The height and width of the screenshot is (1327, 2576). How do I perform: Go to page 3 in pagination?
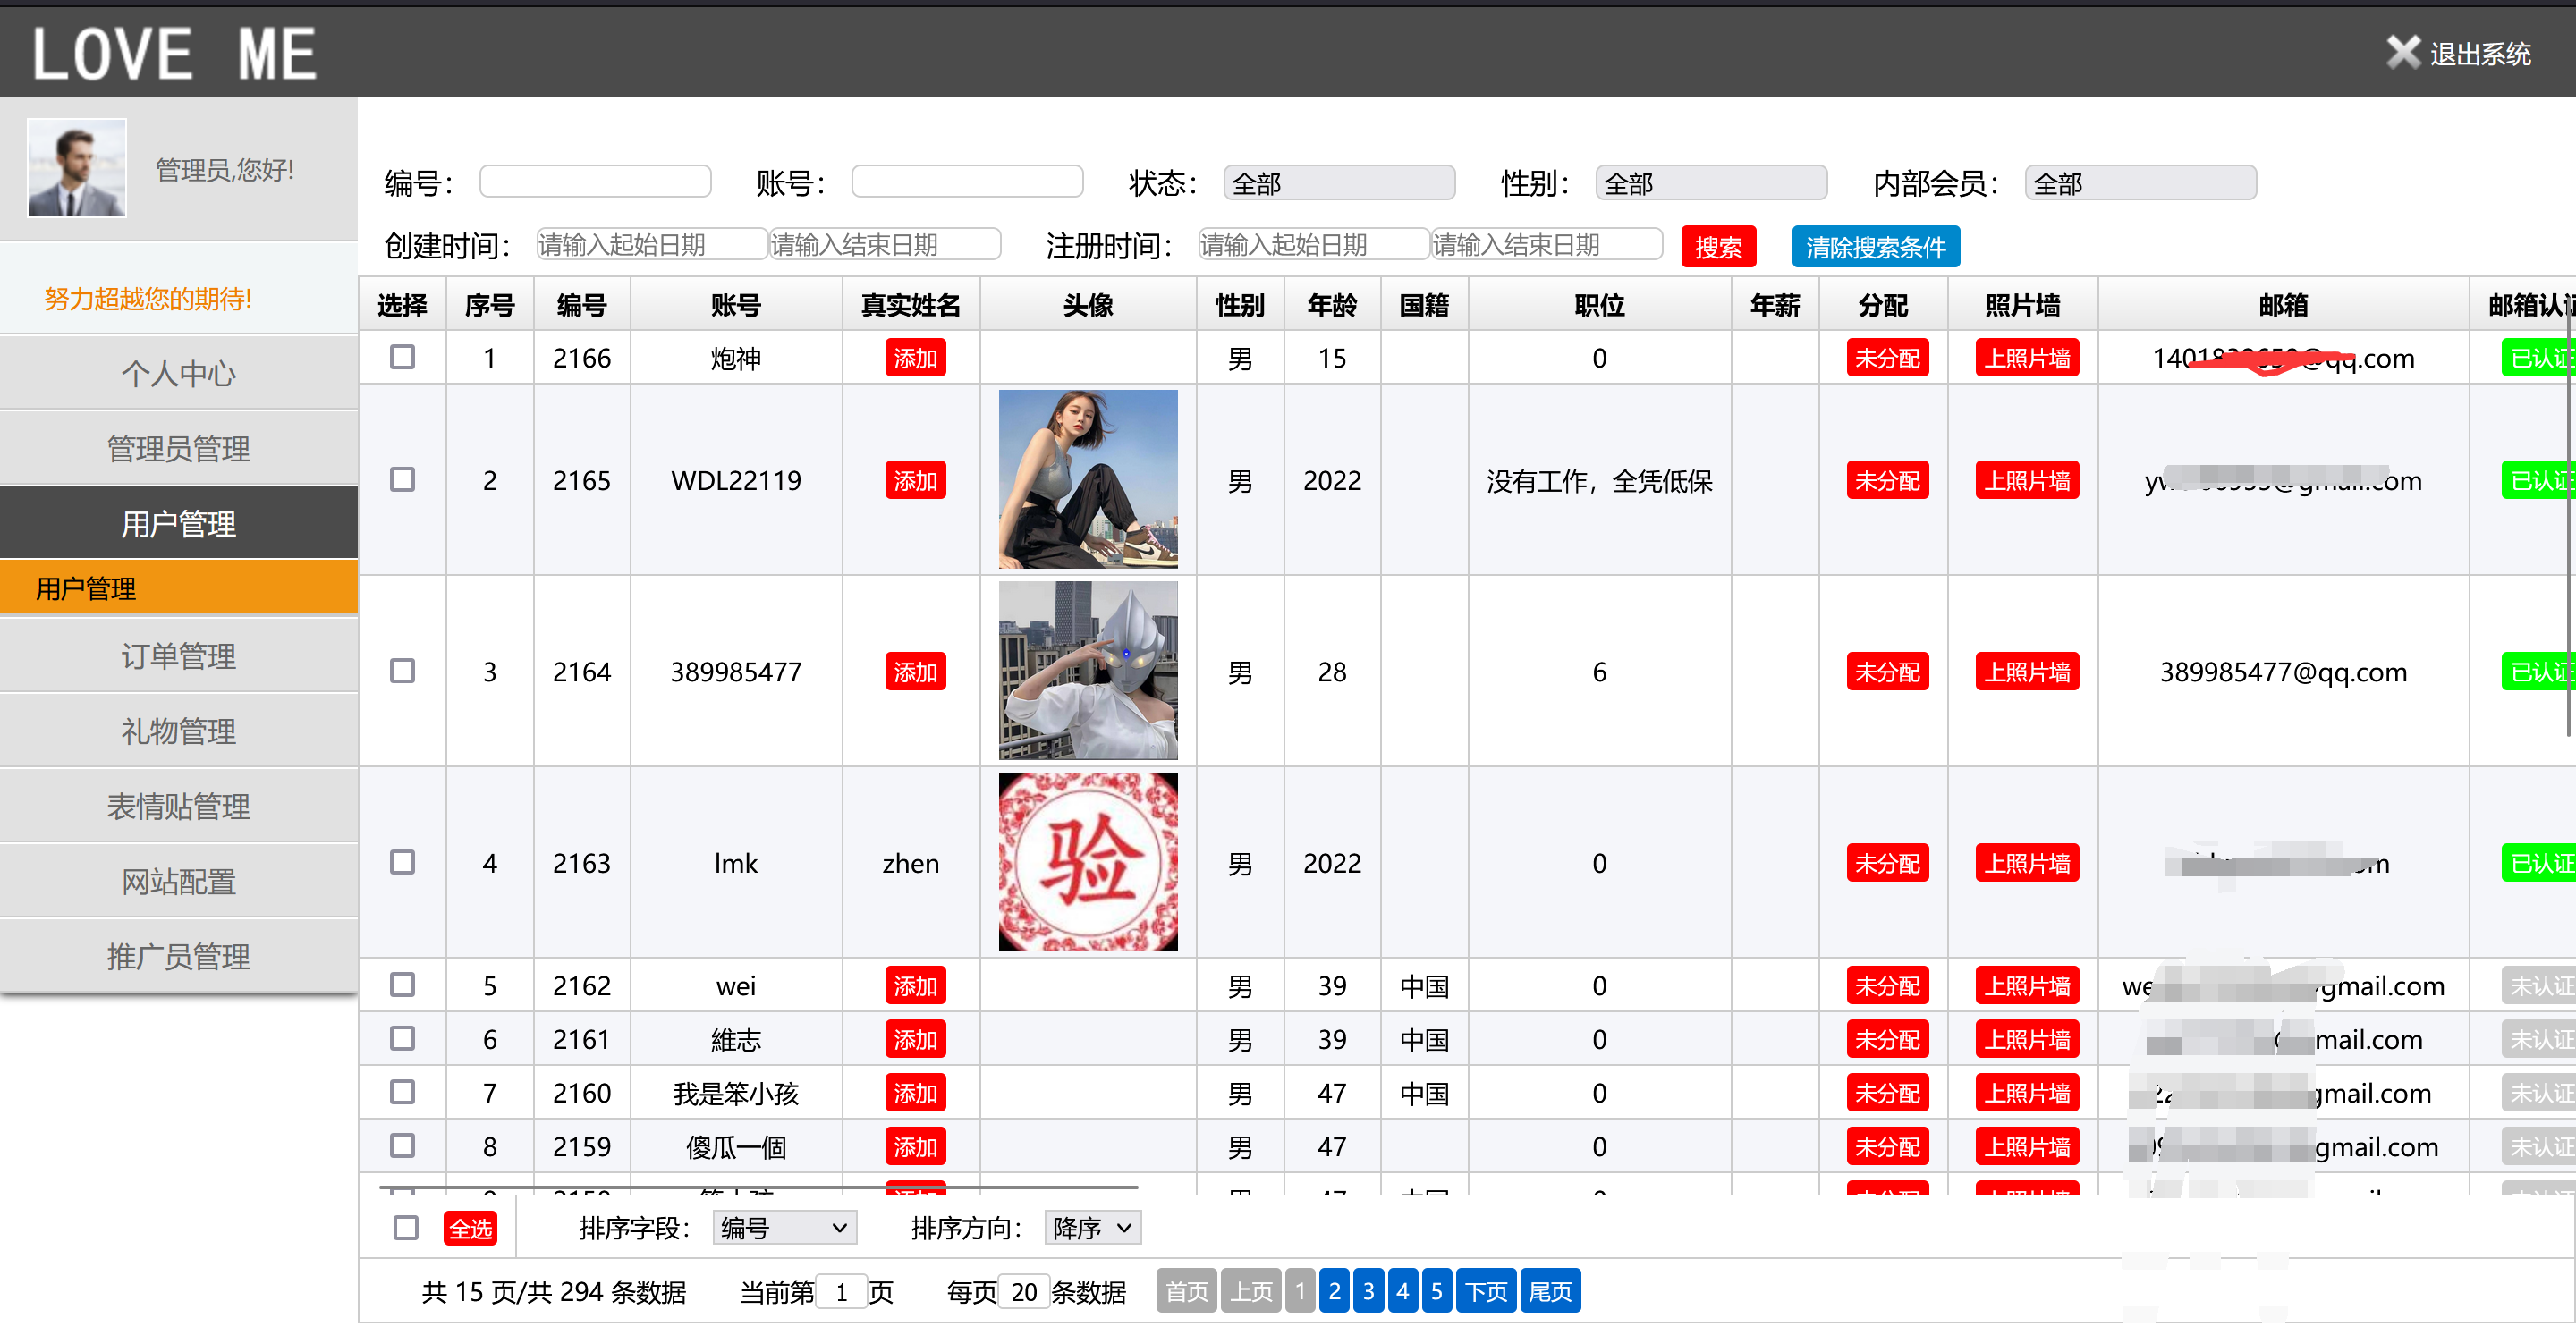[x=1368, y=1291]
